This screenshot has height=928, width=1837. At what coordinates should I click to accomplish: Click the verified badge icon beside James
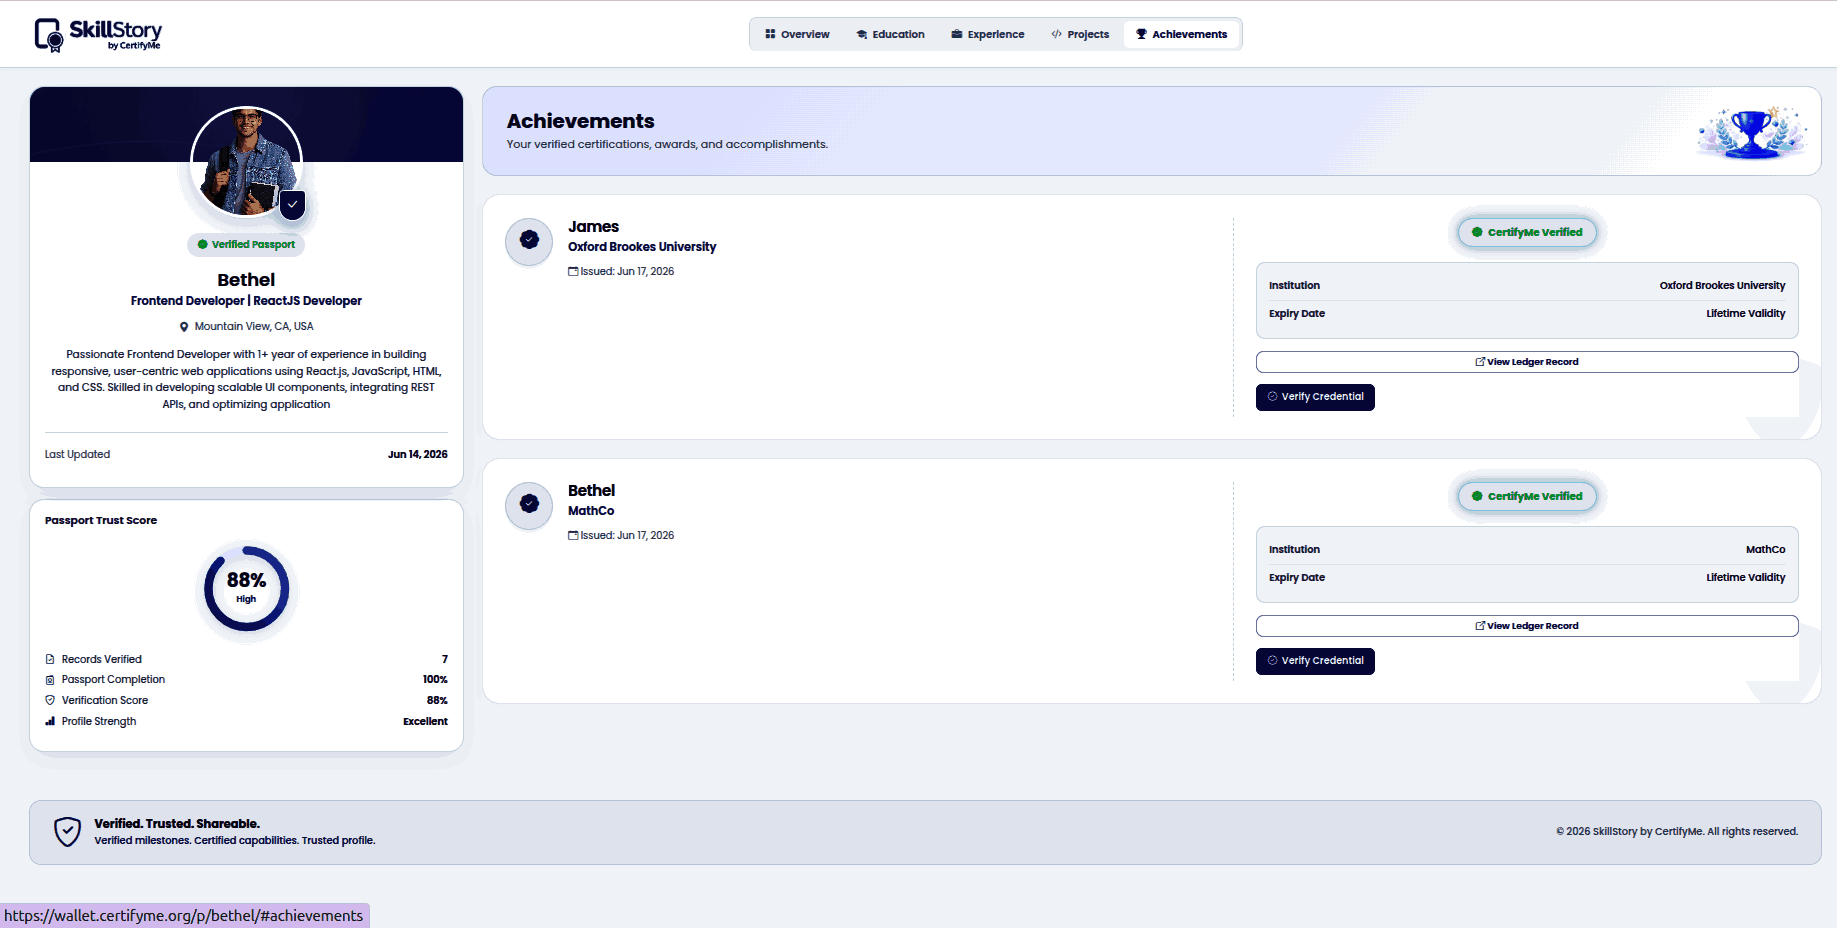[529, 240]
